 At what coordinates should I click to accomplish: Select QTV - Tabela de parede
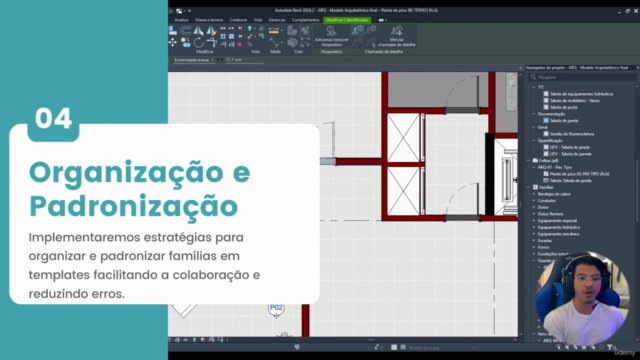tap(570, 154)
